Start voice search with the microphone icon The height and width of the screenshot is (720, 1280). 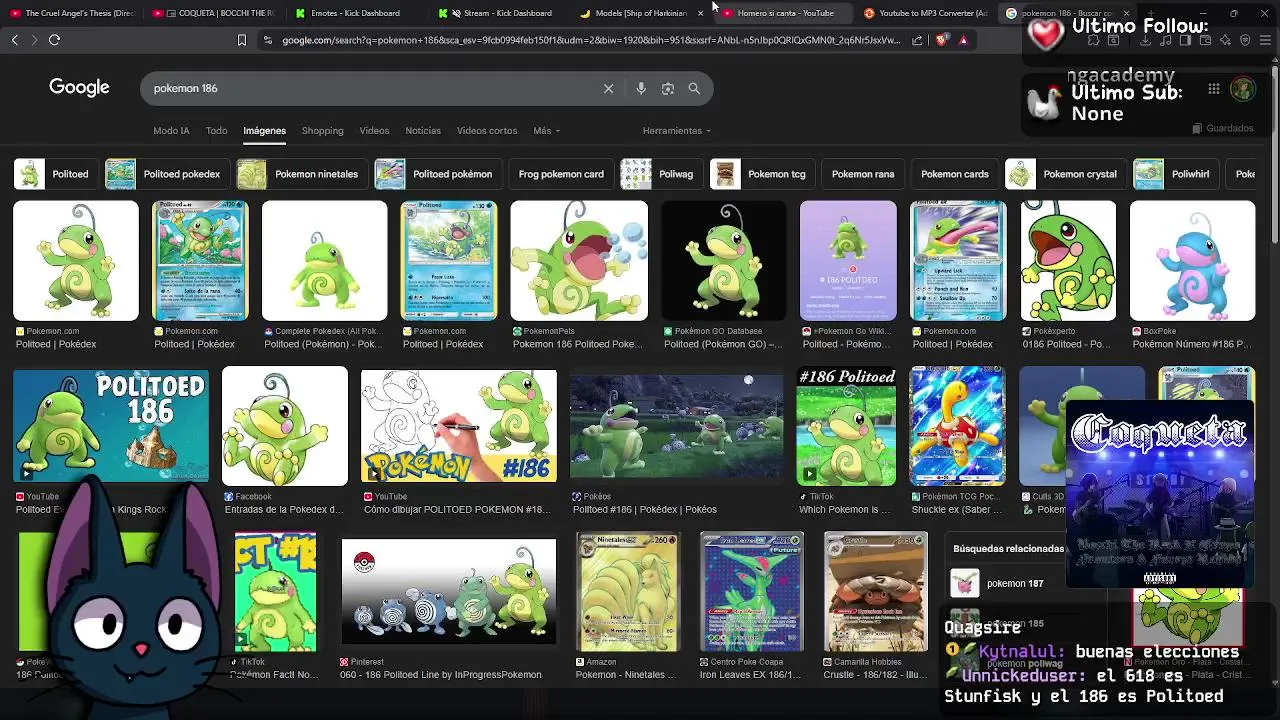click(641, 88)
